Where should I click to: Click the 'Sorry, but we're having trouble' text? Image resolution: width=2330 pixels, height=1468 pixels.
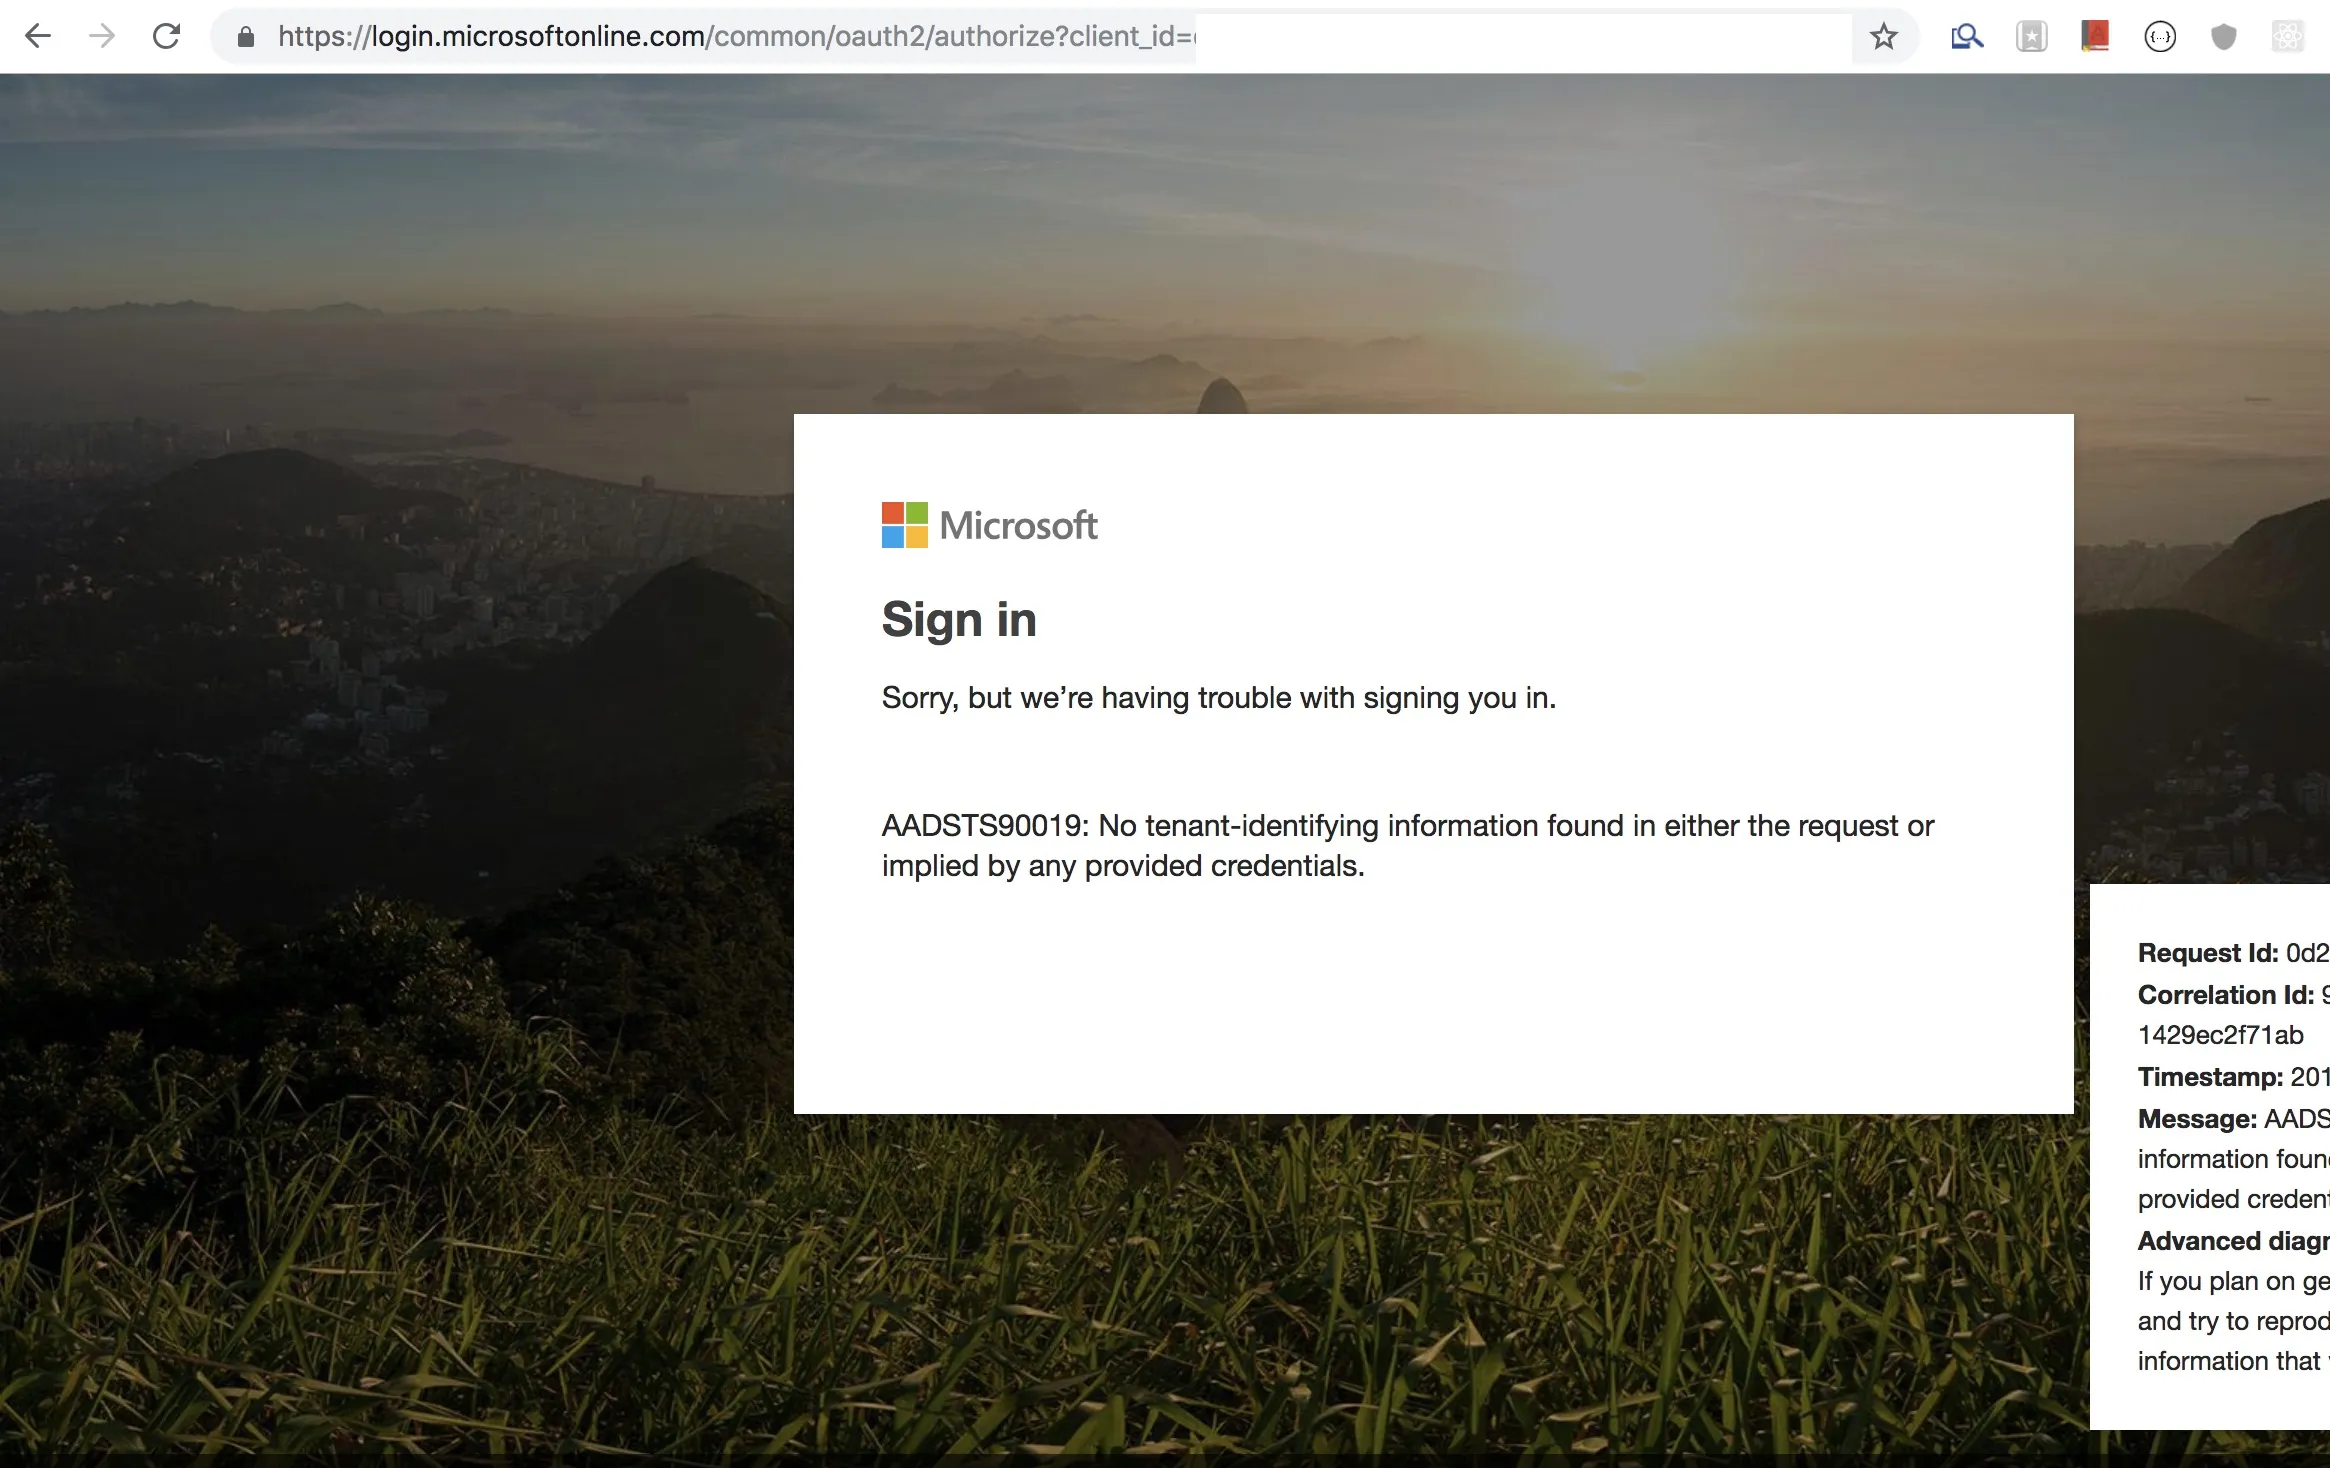click(x=1218, y=698)
